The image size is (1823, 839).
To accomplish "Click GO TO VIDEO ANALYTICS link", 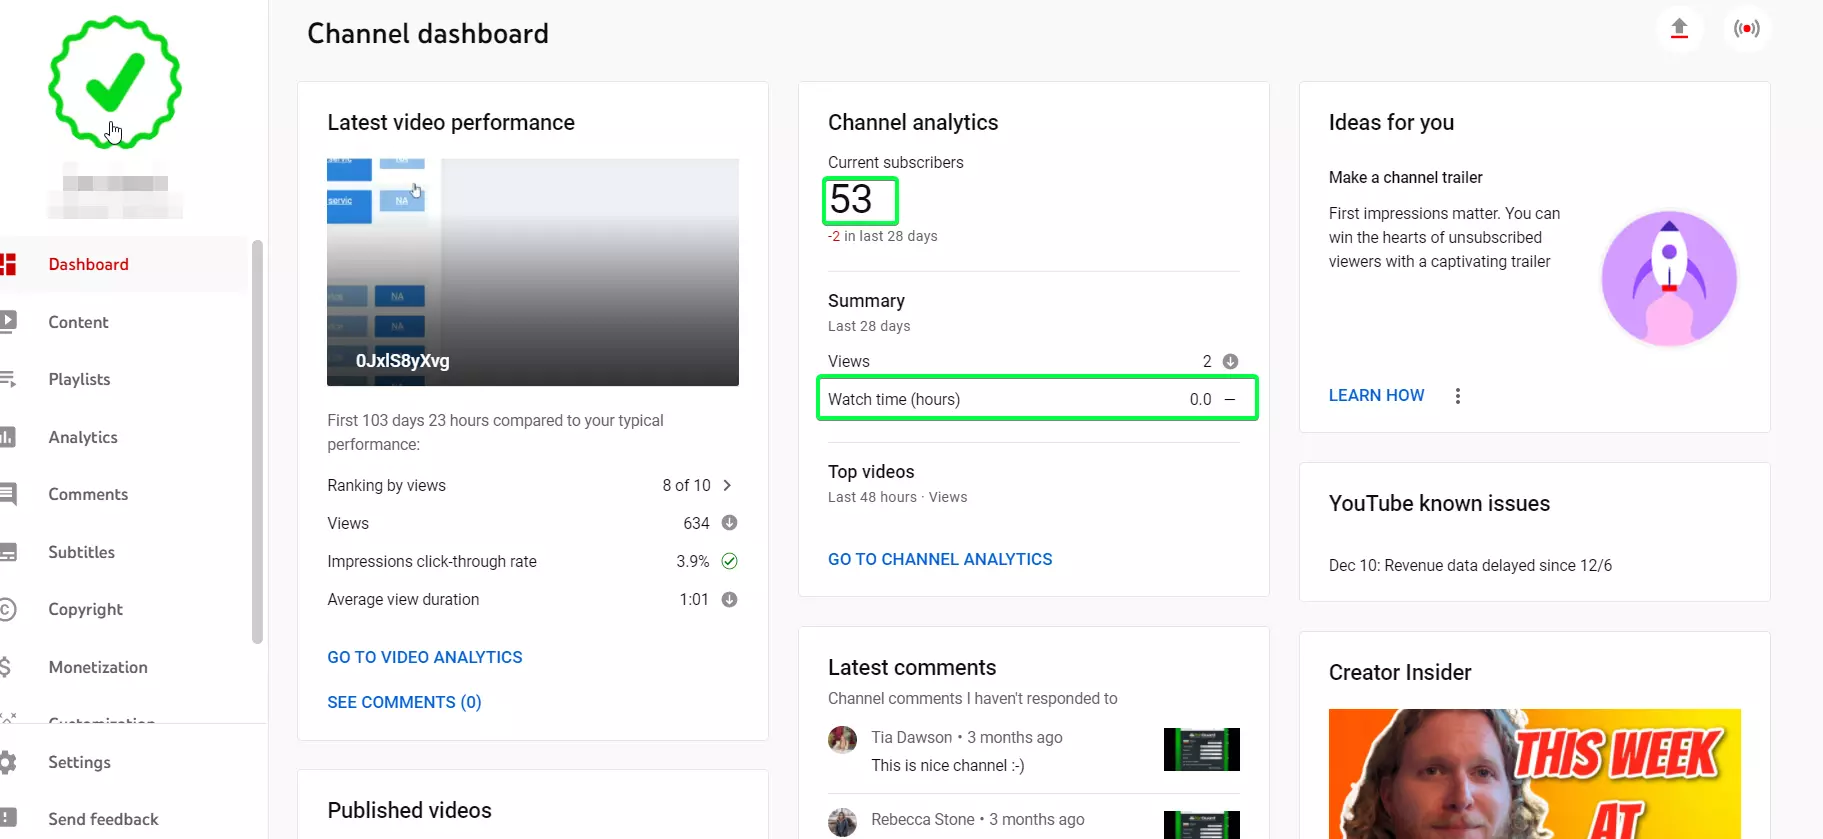I will click(x=424, y=657).
